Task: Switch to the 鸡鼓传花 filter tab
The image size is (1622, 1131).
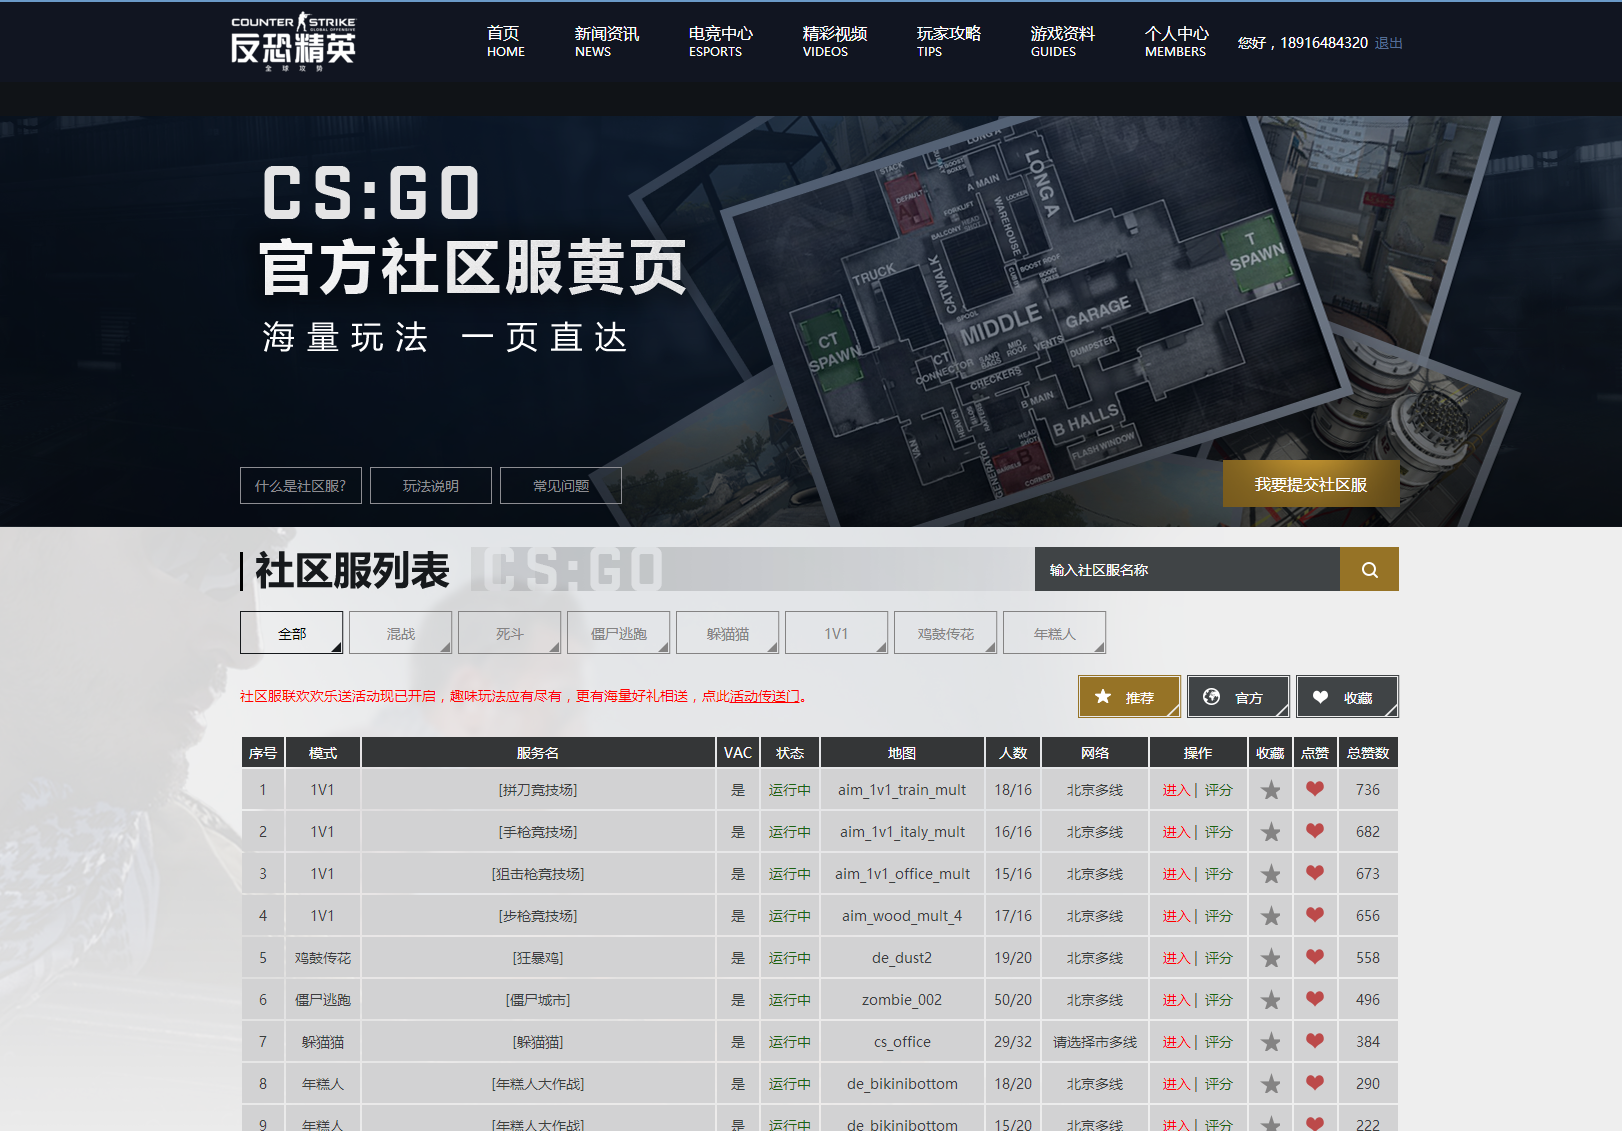Action: tap(945, 632)
